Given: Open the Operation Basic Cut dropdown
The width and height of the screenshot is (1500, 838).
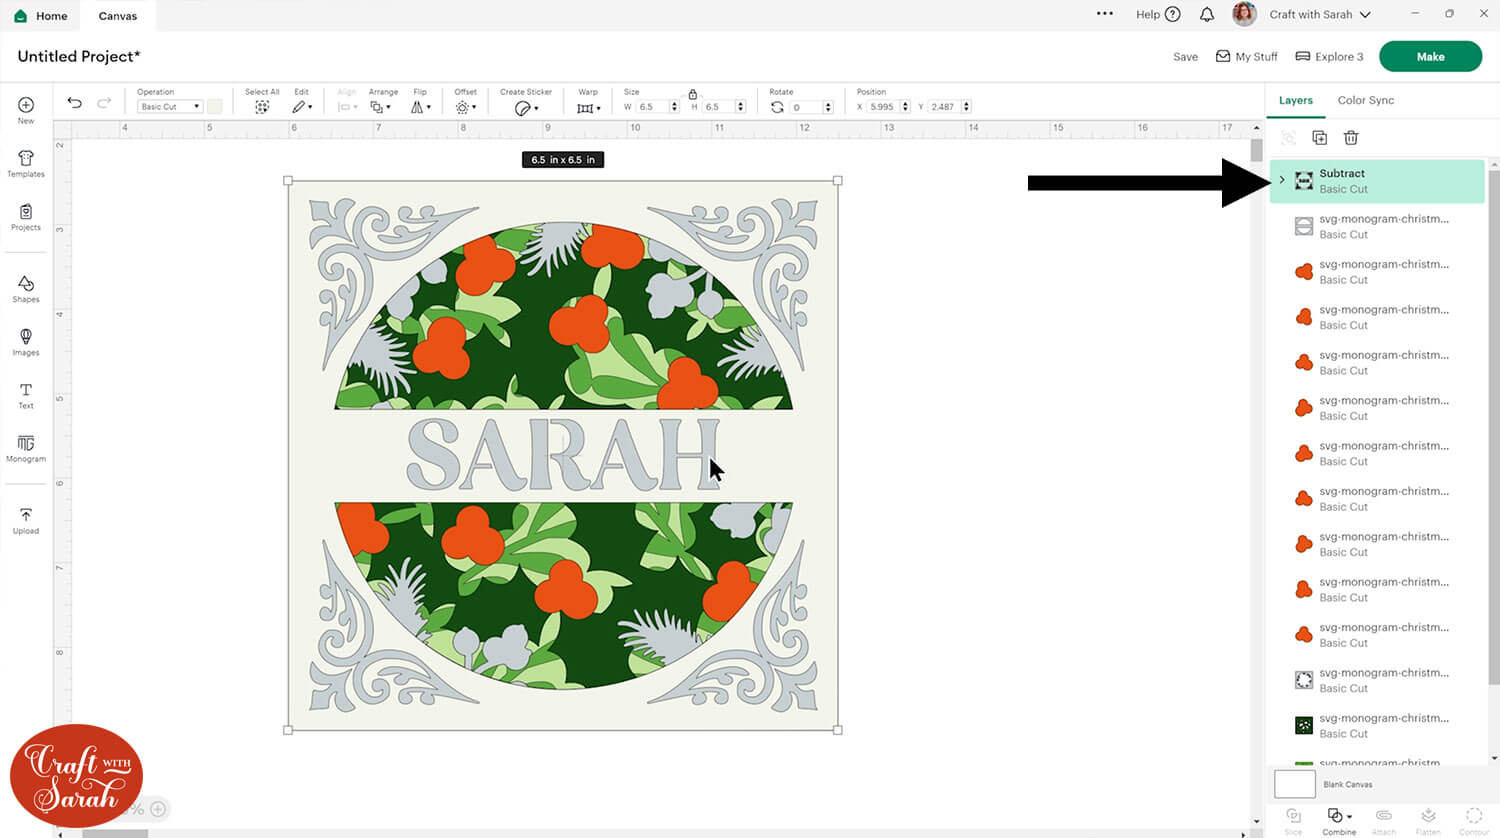Looking at the screenshot, I should 170,107.
